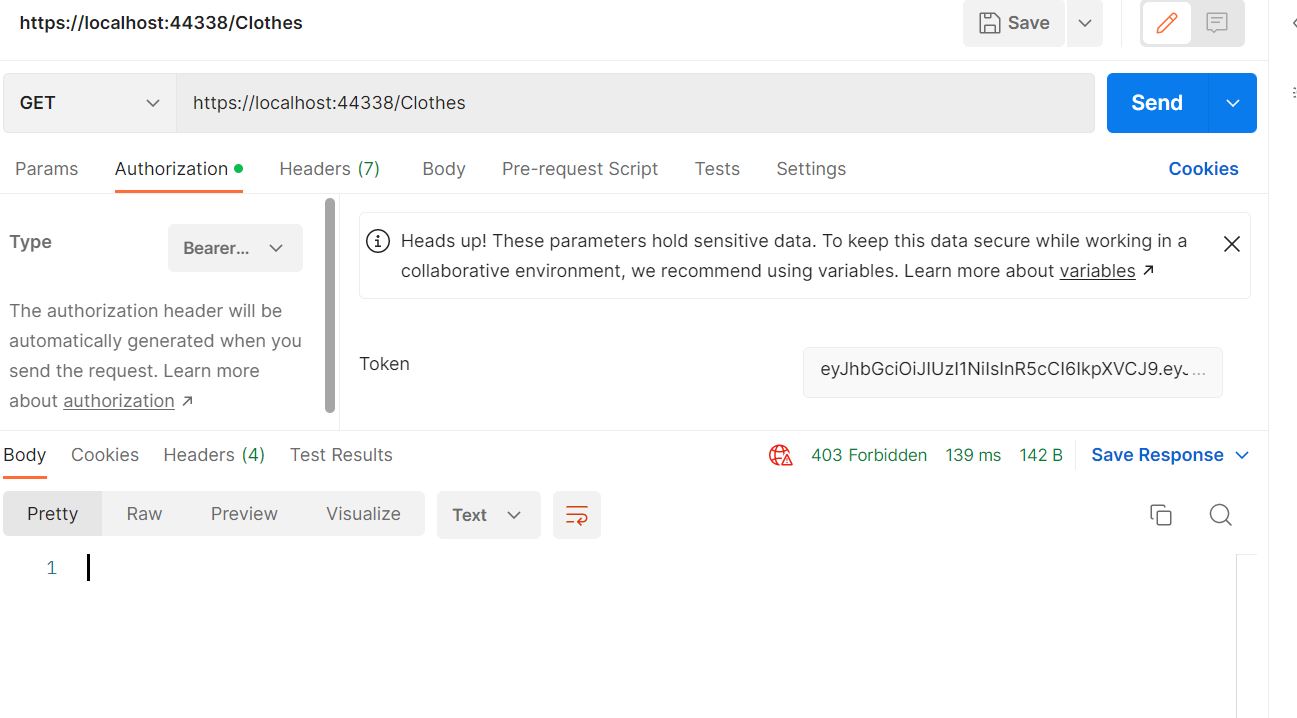
Task: Open the Text response format dropdown
Action: pos(488,514)
